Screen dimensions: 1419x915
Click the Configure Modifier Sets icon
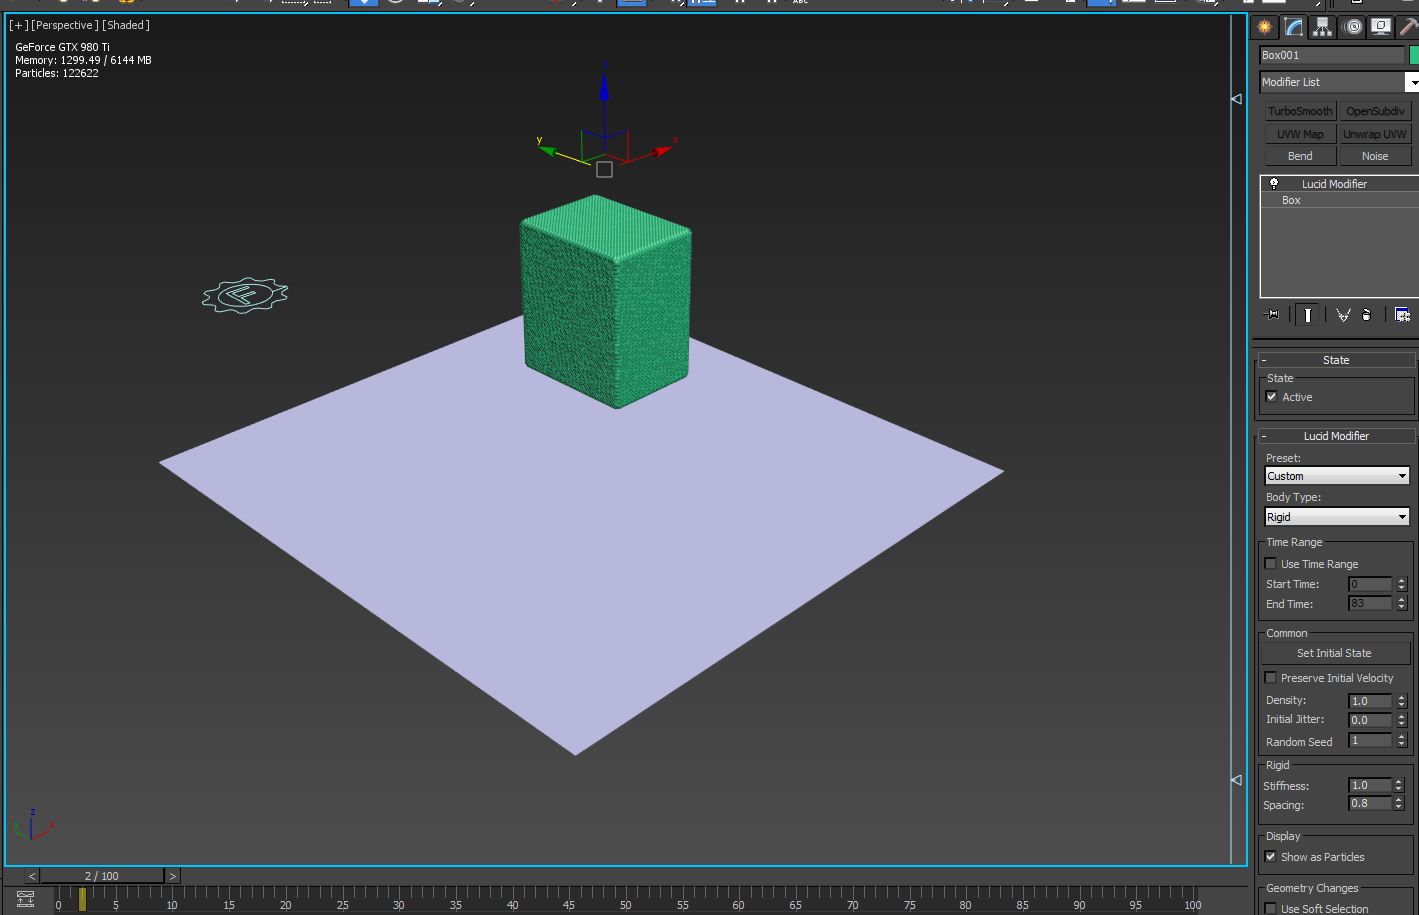[x=1402, y=315]
